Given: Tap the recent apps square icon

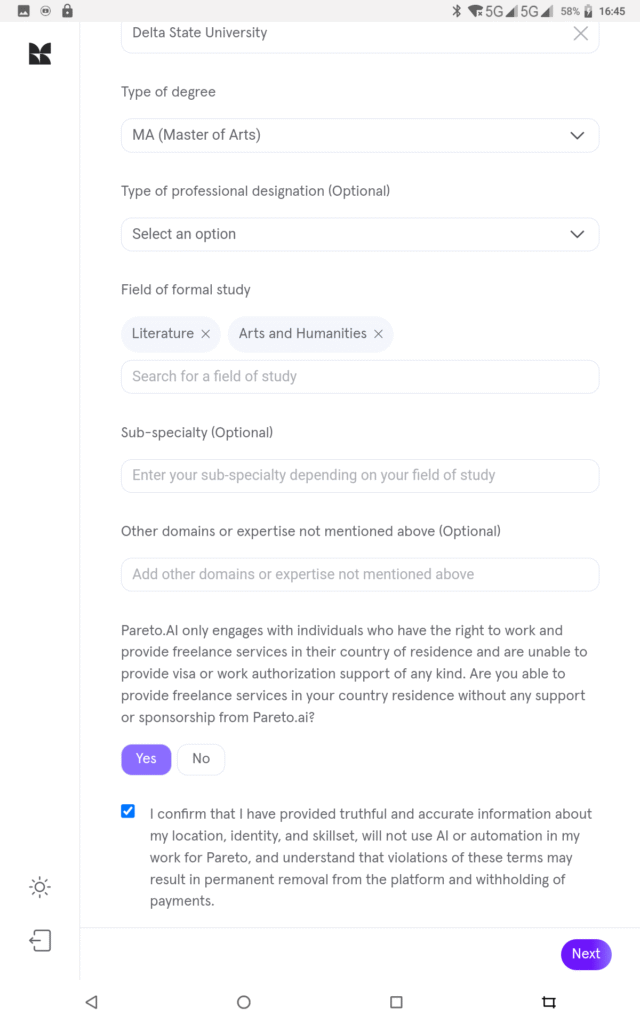Looking at the screenshot, I should 396,1001.
